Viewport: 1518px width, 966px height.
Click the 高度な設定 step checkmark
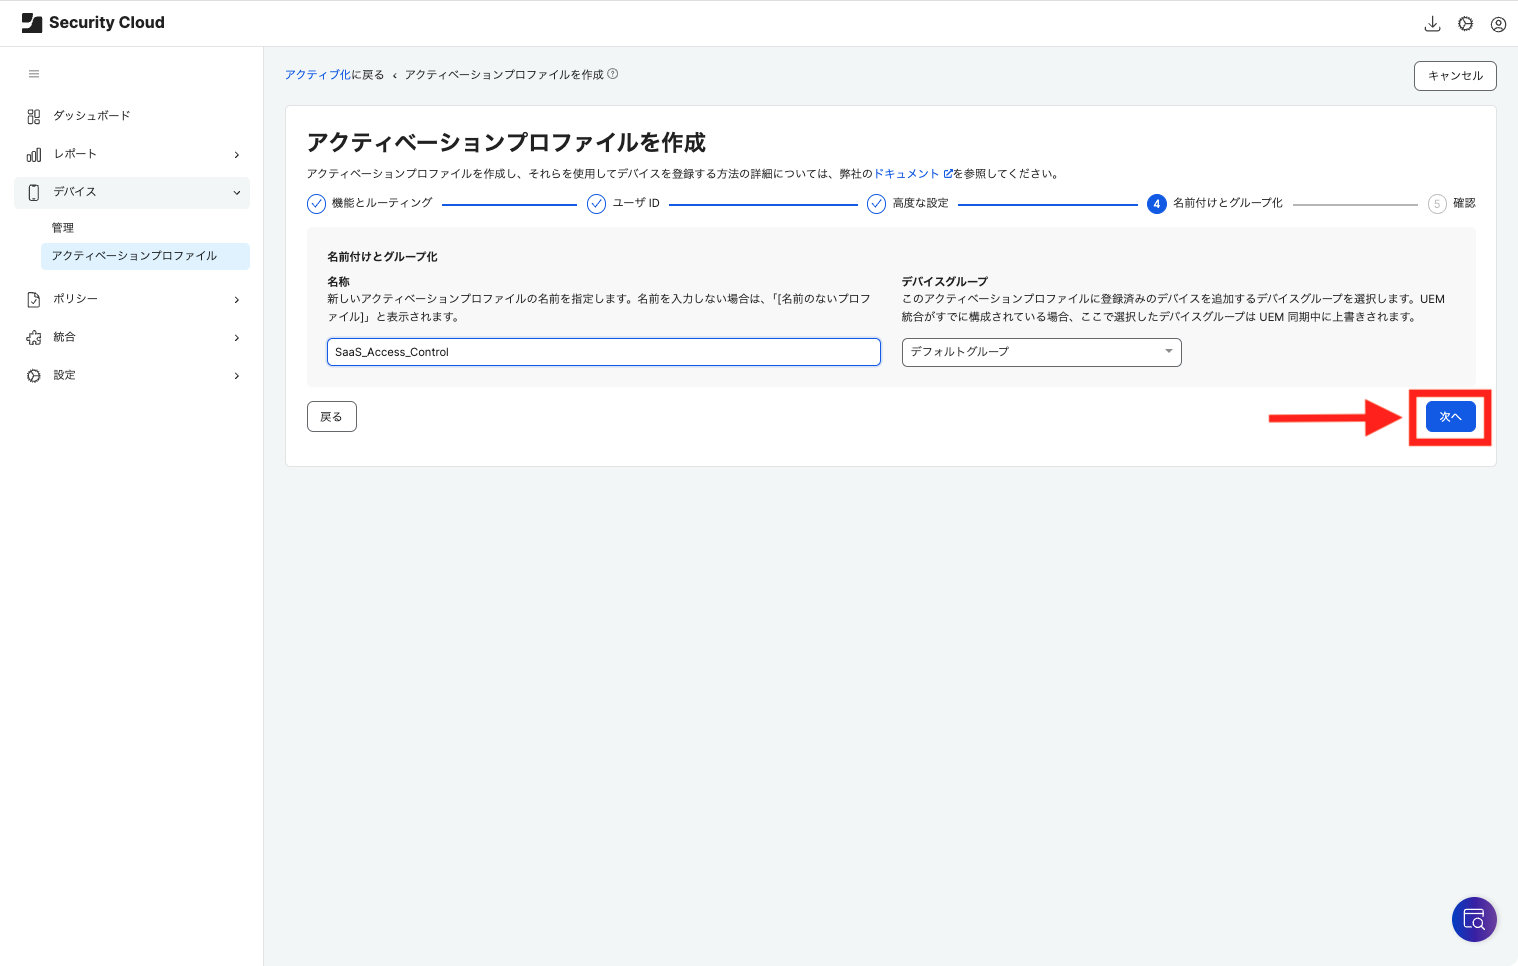click(x=876, y=204)
